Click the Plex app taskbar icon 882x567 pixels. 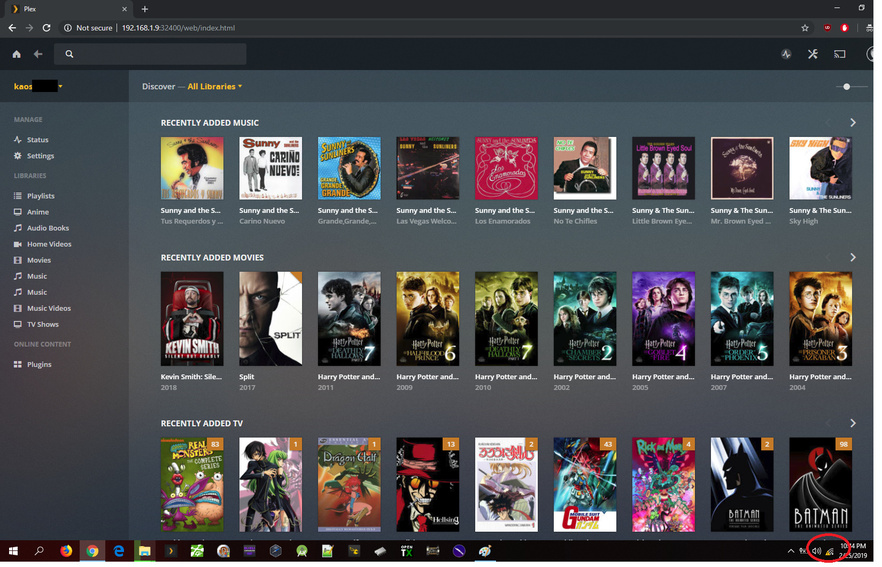pos(170,551)
